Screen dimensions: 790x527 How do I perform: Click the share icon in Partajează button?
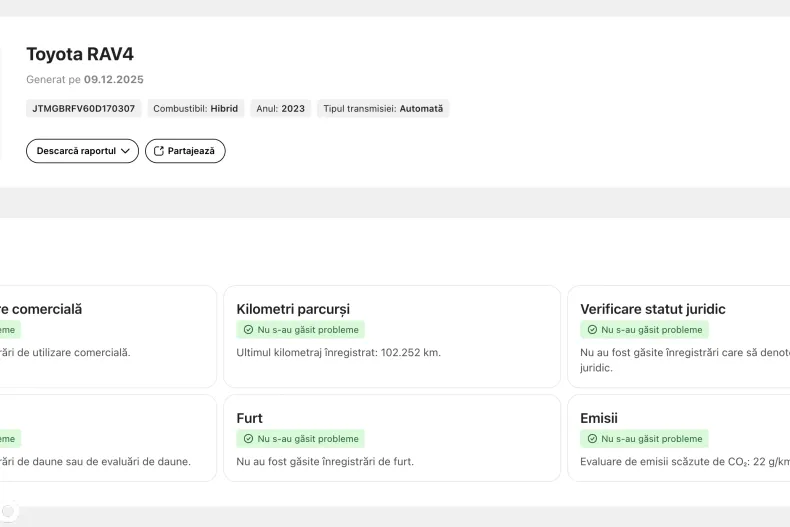(x=158, y=151)
